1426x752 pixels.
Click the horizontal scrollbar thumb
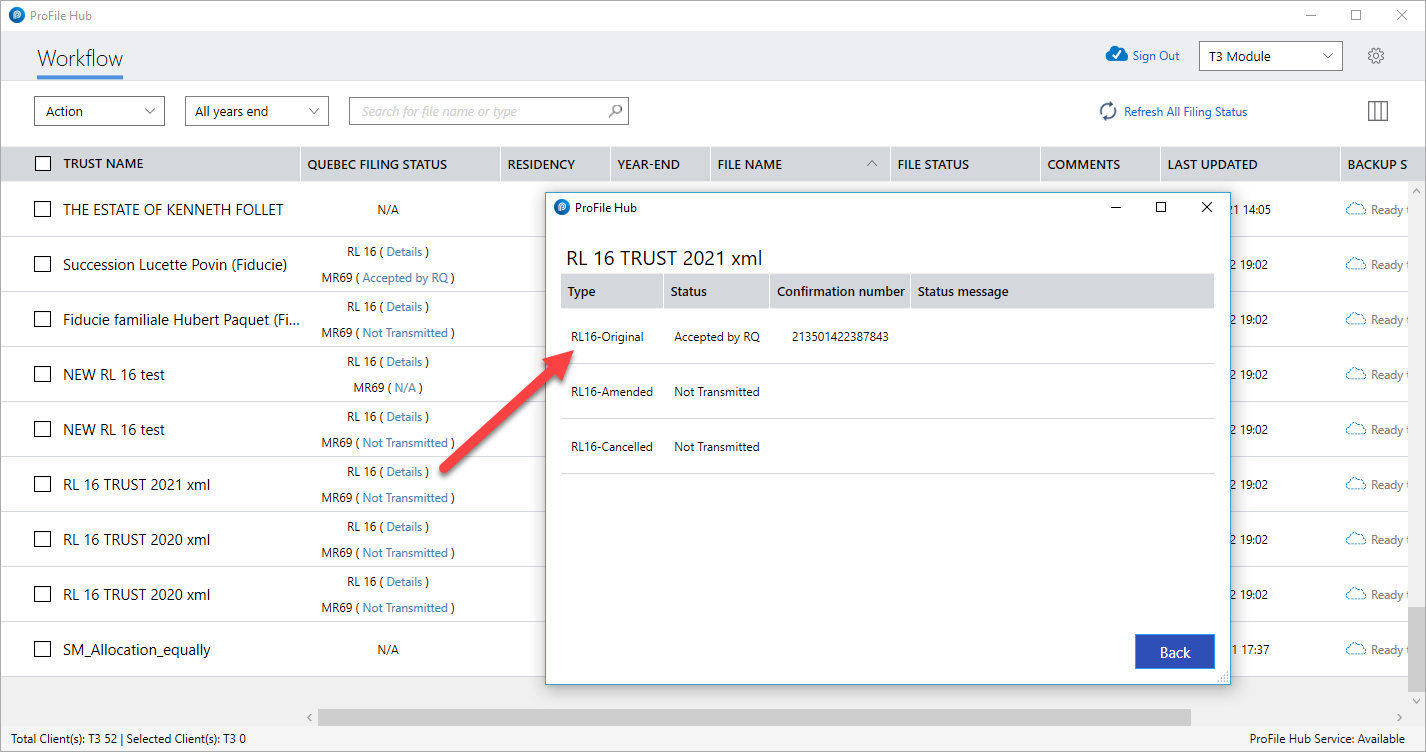(x=754, y=717)
